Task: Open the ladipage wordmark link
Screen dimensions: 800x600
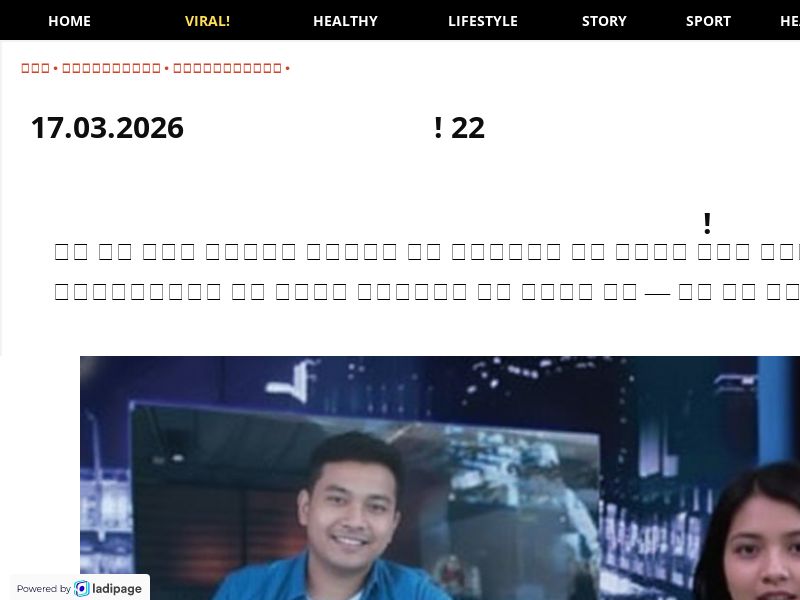Action: 118,589
